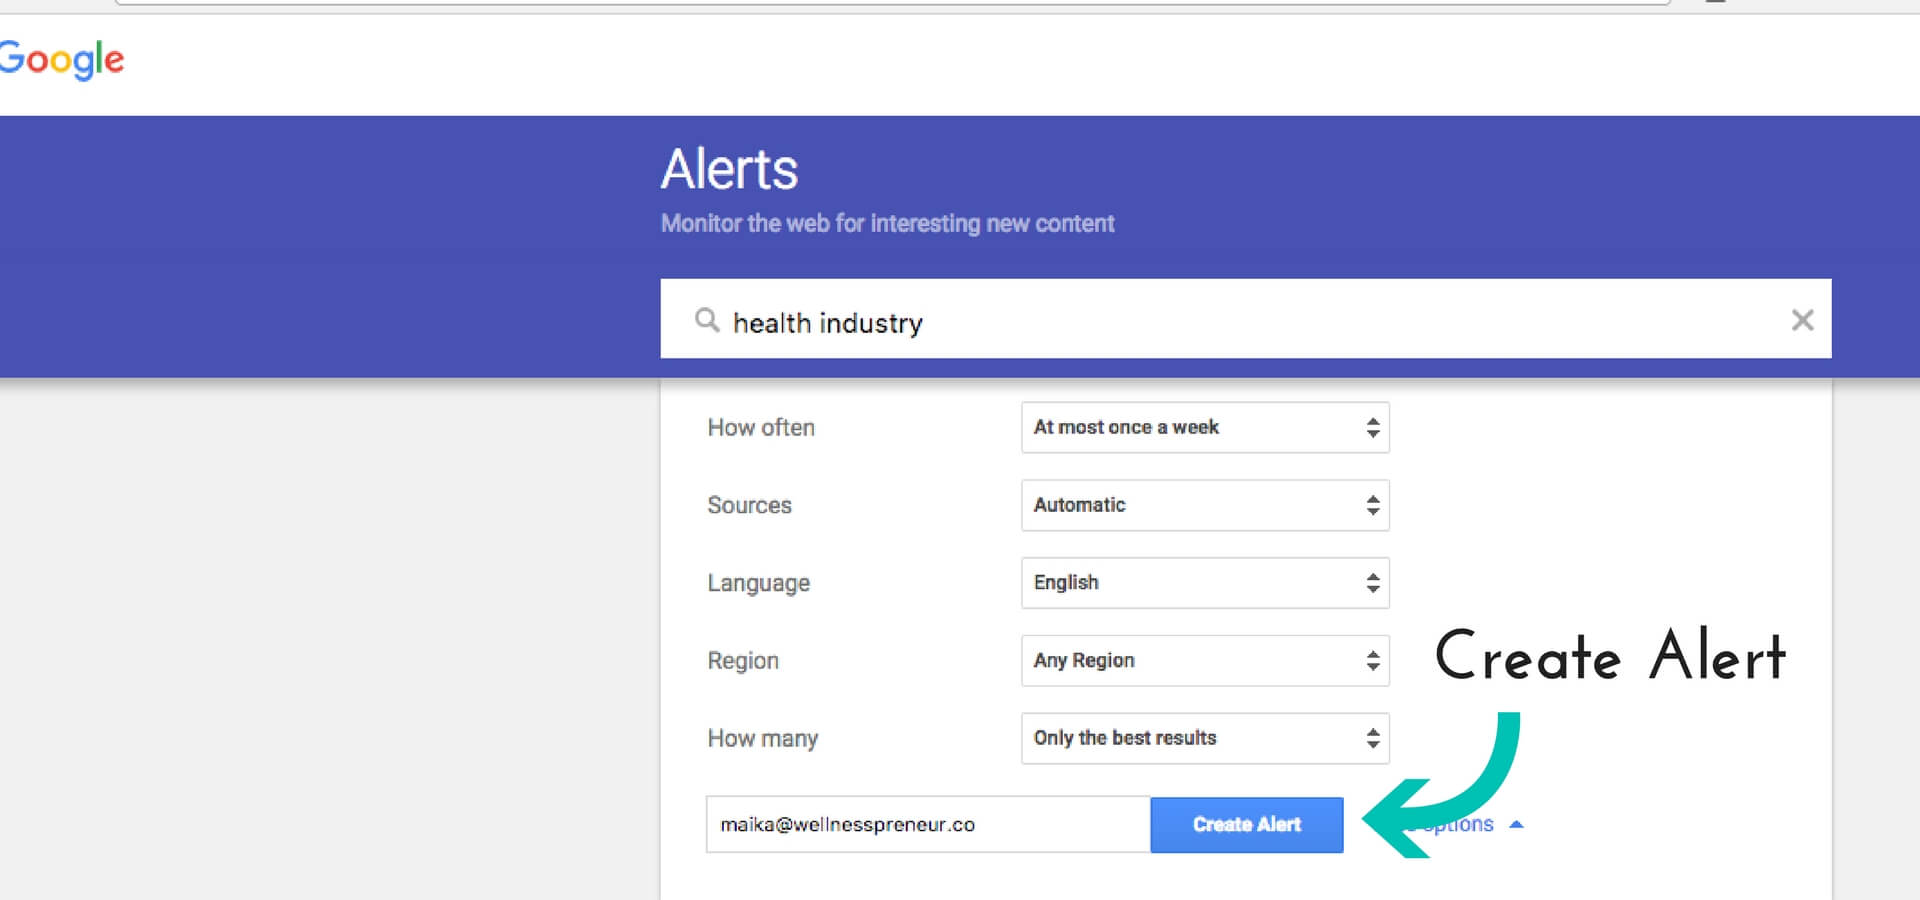Click into the health industry search field
1920x900 pixels.
pyautogui.click(x=1245, y=319)
